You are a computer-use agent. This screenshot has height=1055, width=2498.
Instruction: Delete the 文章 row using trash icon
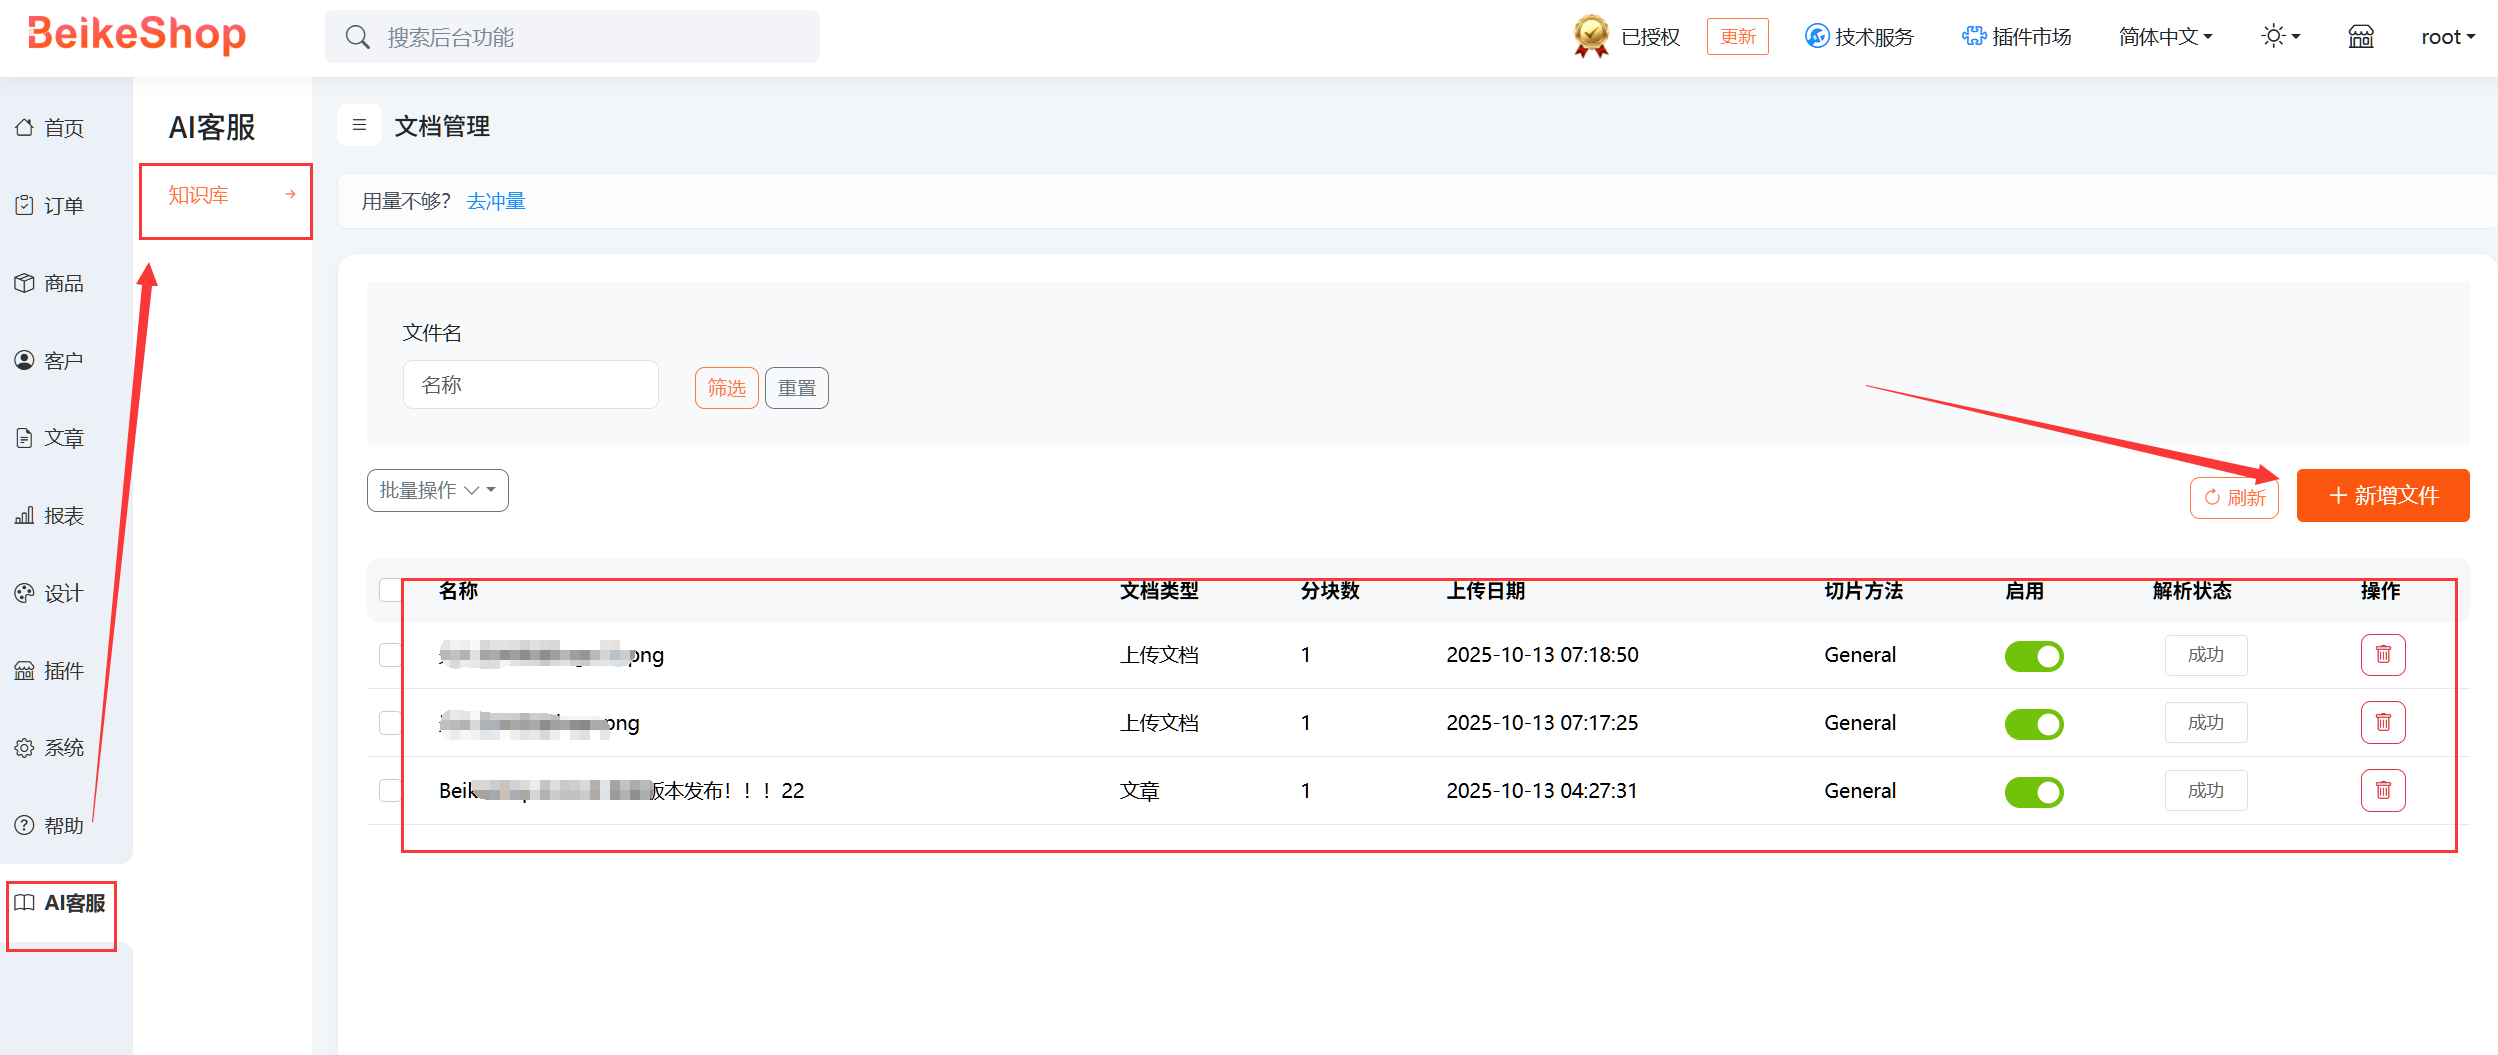(2382, 791)
